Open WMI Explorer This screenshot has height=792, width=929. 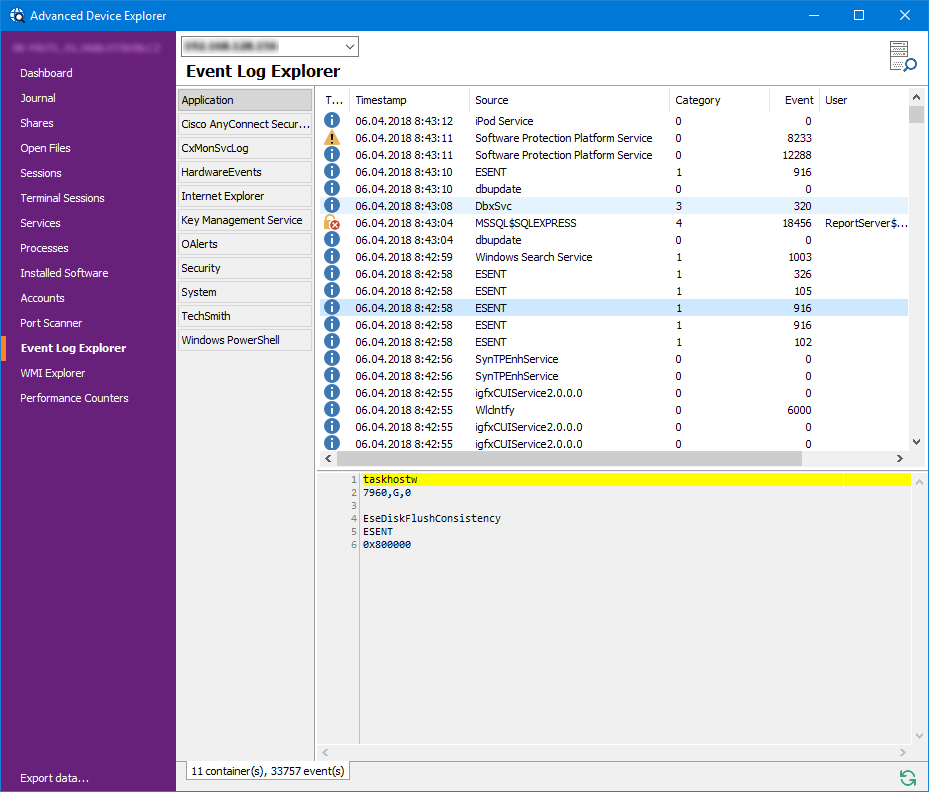53,373
